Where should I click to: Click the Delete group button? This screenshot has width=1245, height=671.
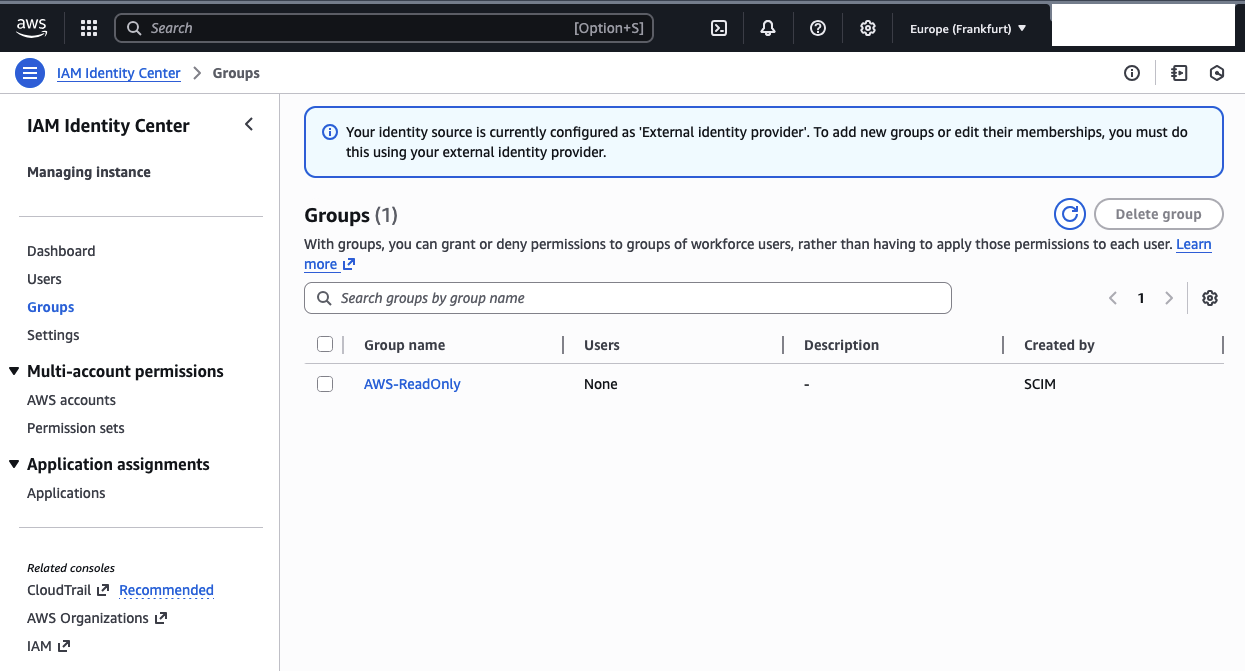click(1158, 213)
